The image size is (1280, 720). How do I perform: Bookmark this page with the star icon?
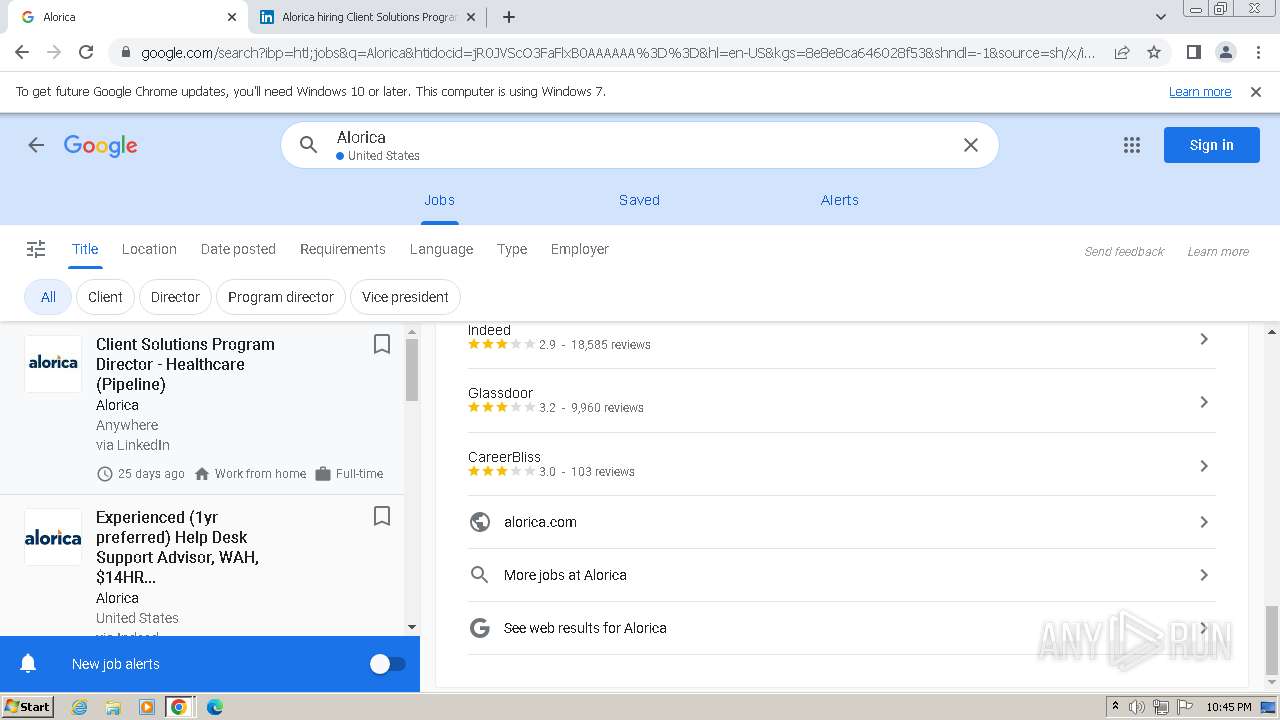[1154, 52]
